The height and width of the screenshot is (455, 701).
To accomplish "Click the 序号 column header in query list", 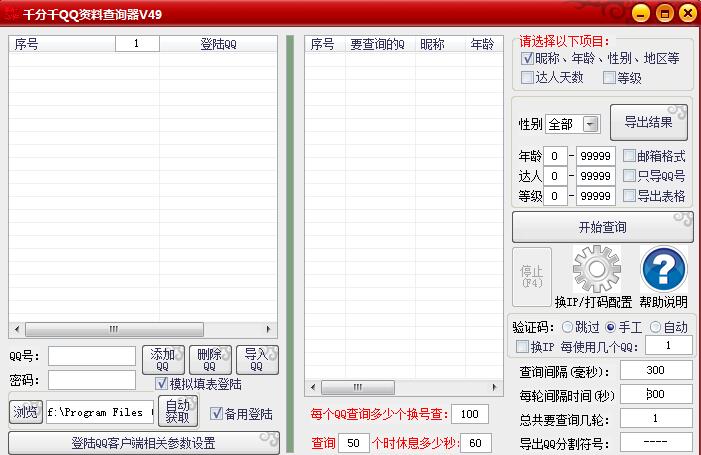I will [x=325, y=44].
